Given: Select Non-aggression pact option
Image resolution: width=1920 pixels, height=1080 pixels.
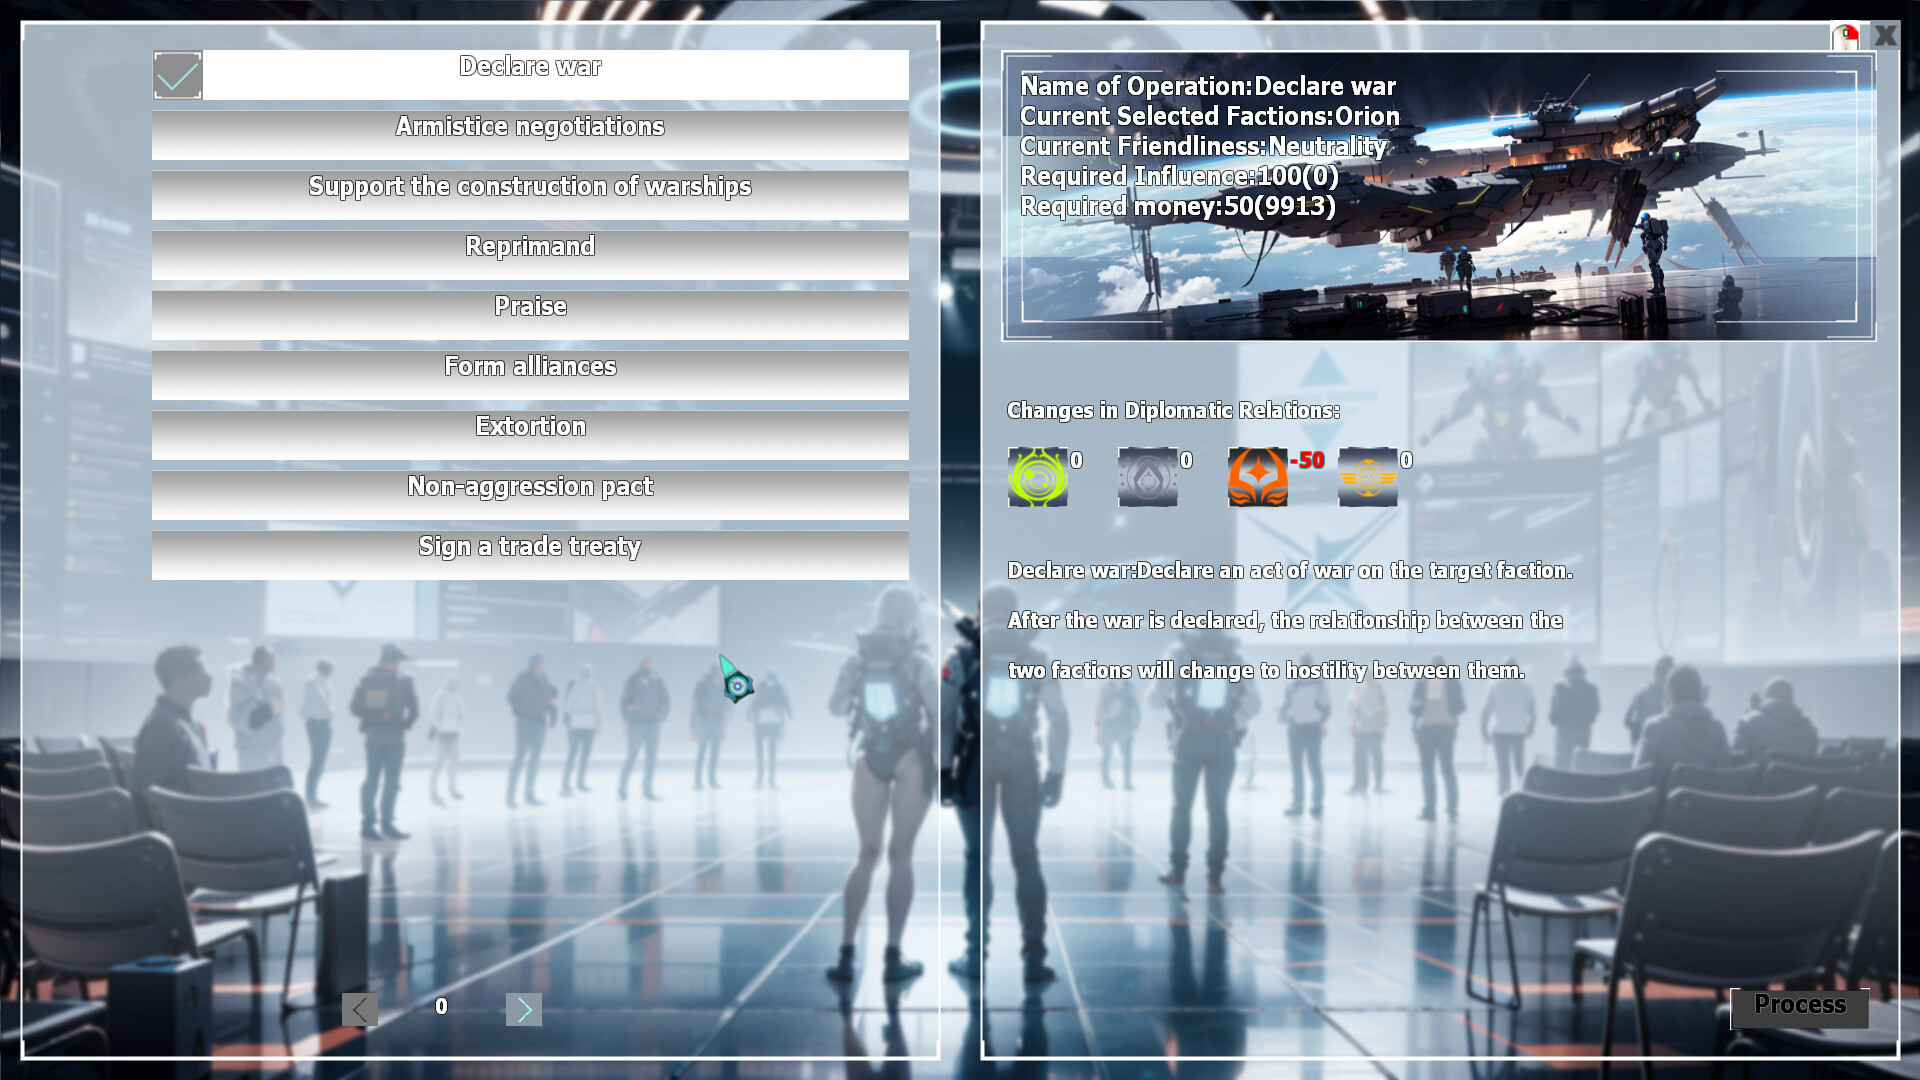Looking at the screenshot, I should (530, 495).
